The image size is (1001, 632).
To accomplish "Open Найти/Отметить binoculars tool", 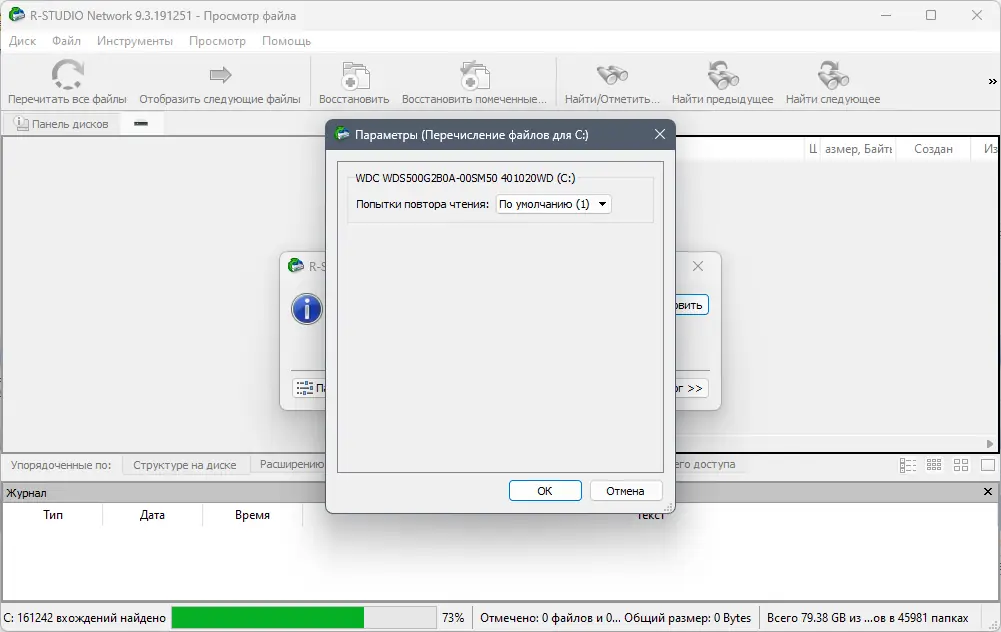I will point(612,75).
